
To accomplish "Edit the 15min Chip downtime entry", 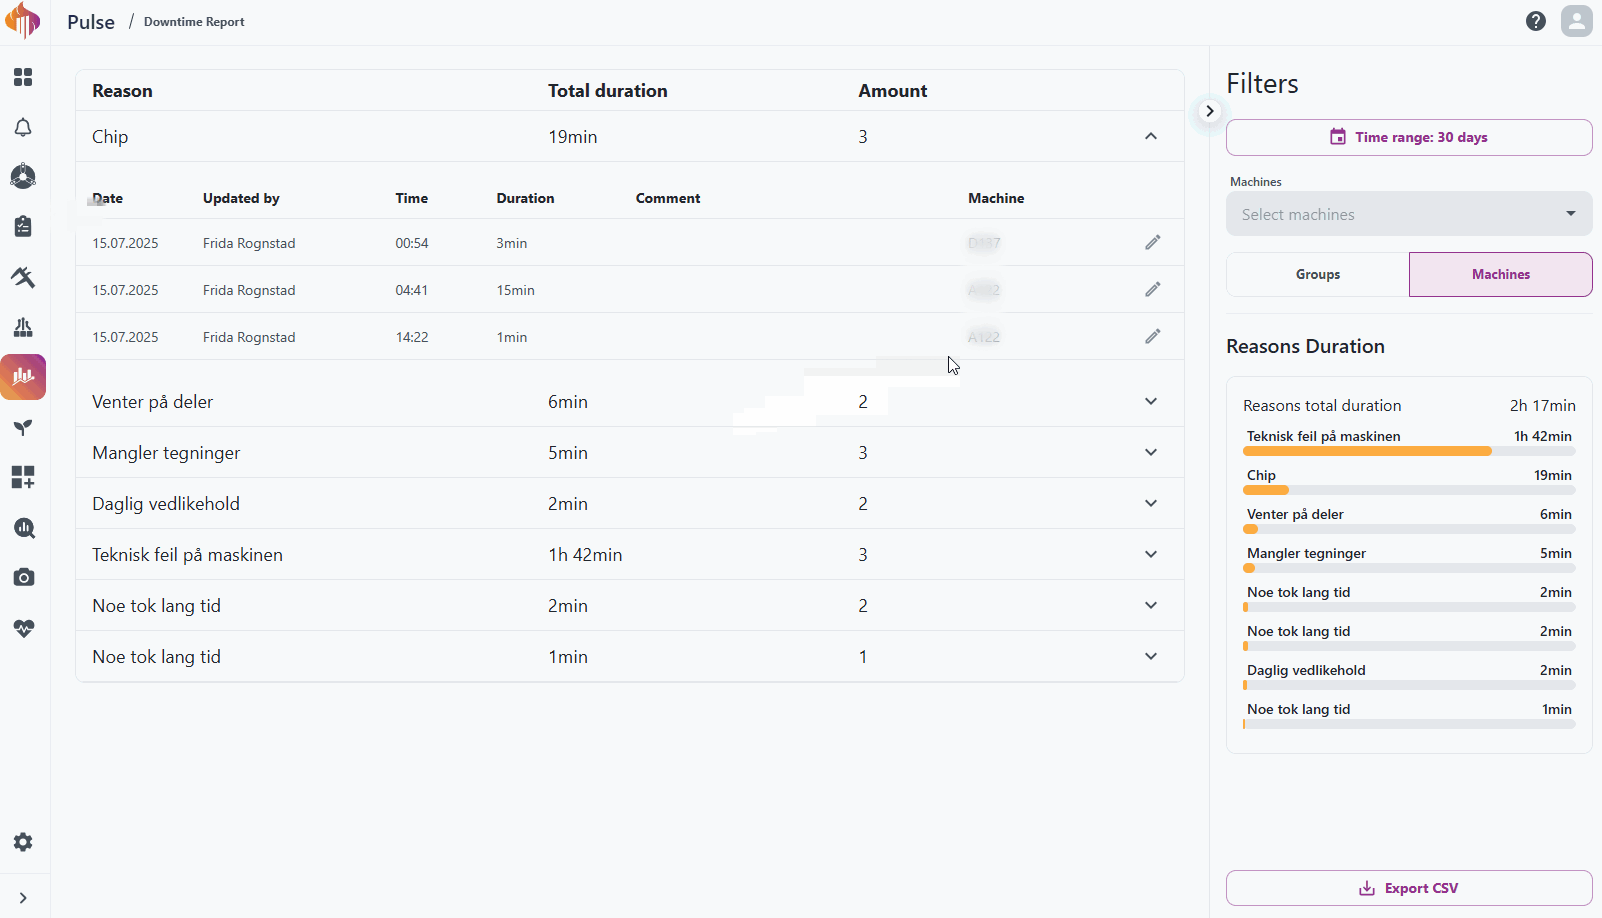I will point(1152,290).
